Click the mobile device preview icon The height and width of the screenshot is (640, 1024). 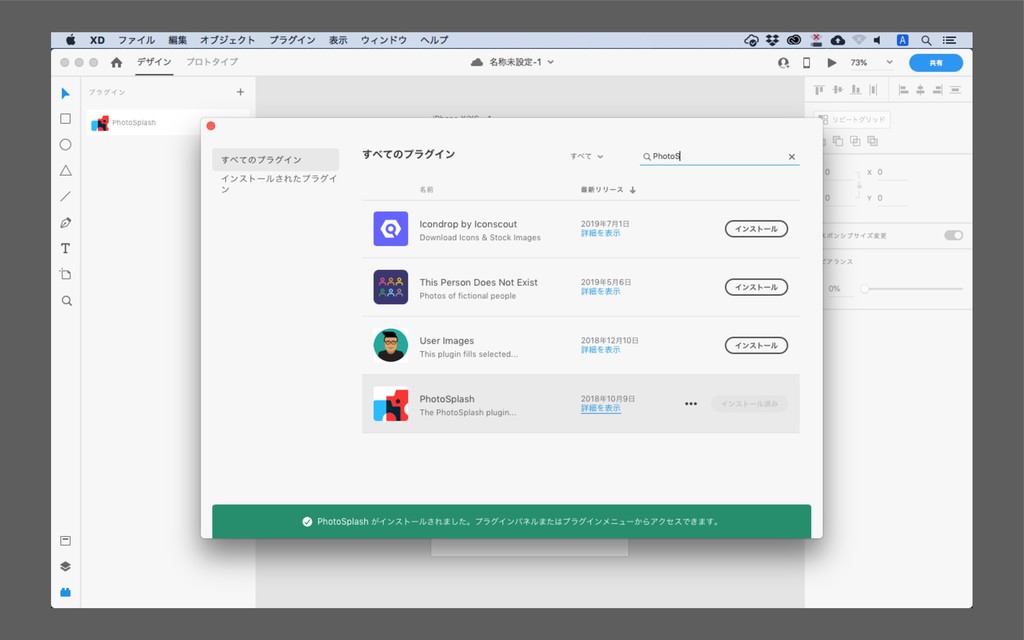click(x=807, y=63)
